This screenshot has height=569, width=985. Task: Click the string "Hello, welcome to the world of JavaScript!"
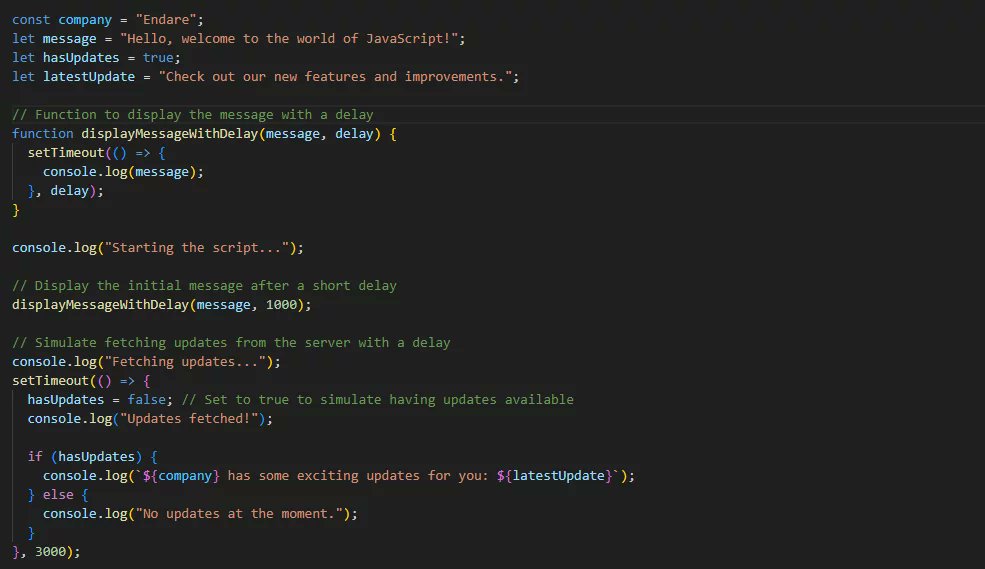click(x=289, y=38)
